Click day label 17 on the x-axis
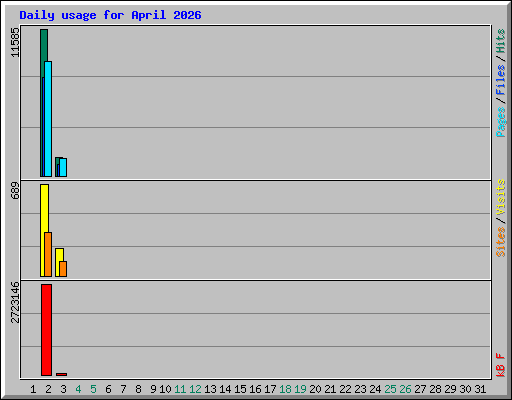Screen dimensions: 512x400 (270, 389)
